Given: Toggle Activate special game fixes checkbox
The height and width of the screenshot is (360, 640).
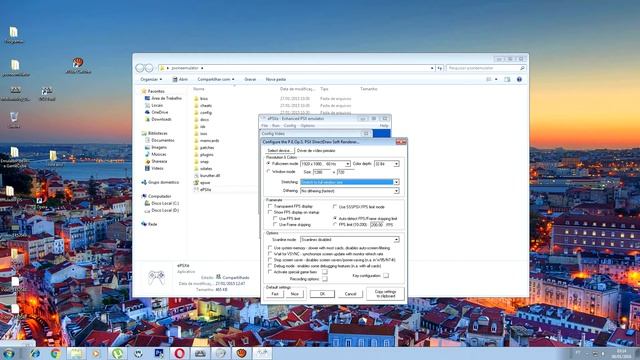Looking at the screenshot, I should point(270,272).
